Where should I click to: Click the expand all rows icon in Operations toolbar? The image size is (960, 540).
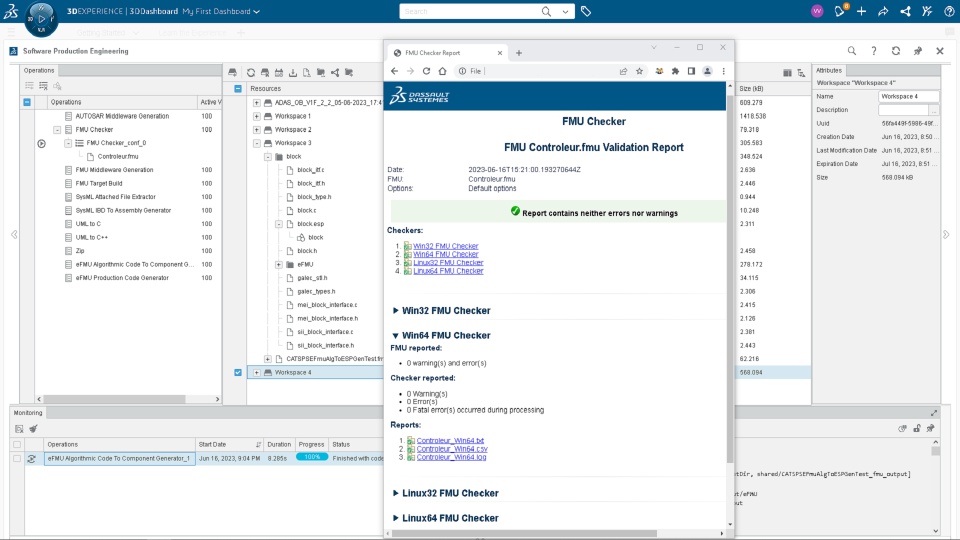click(x=29, y=86)
